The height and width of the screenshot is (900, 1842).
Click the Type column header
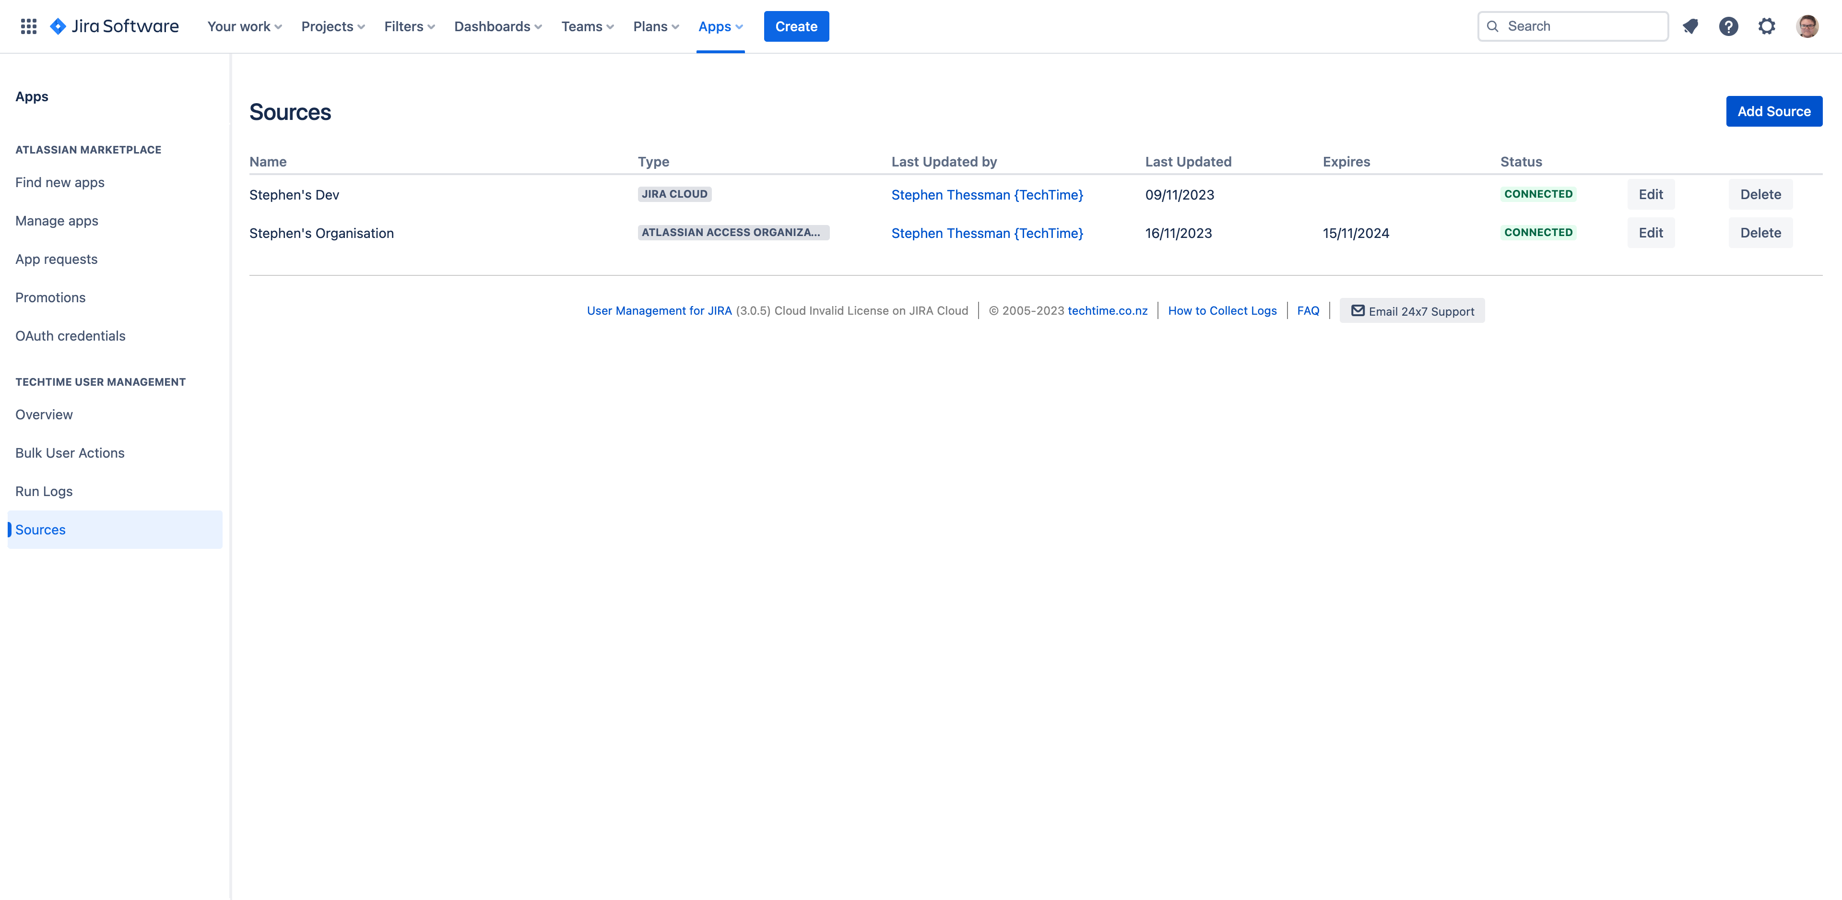654,162
